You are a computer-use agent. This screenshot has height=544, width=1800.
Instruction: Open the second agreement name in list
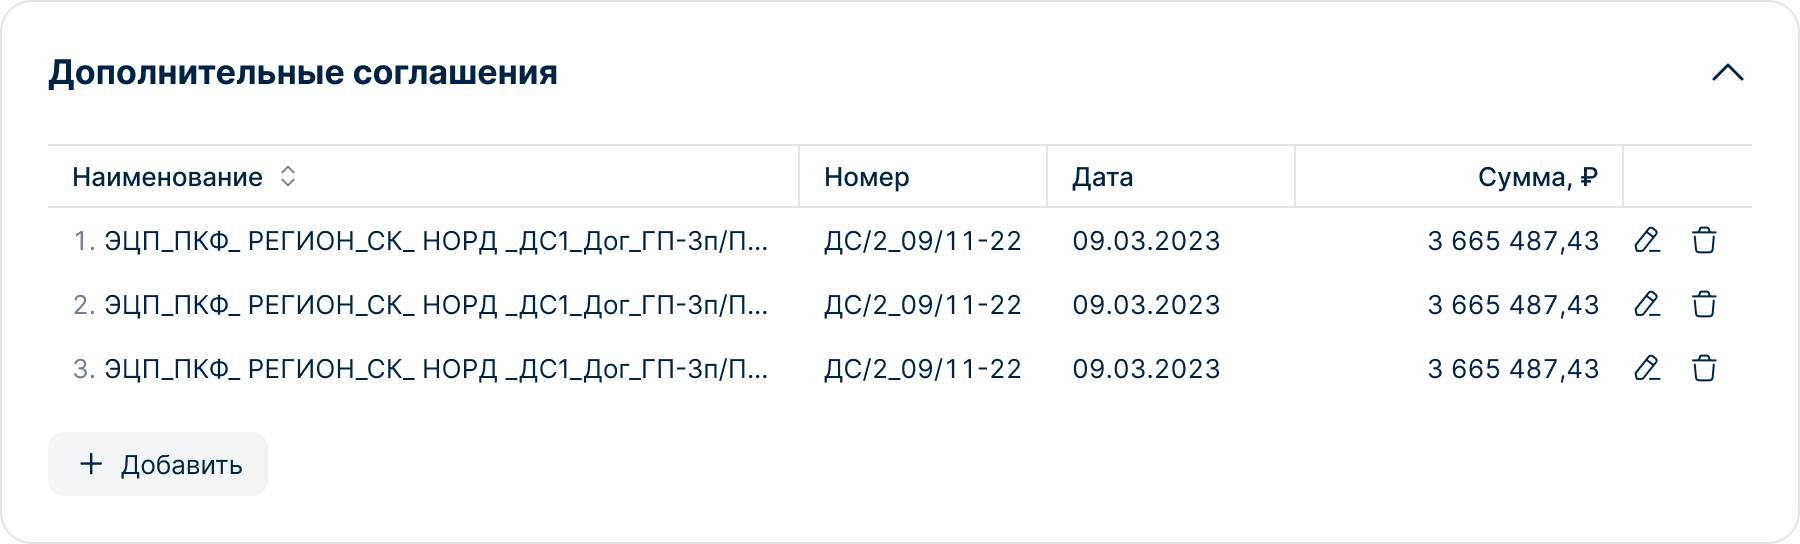[x=435, y=305]
